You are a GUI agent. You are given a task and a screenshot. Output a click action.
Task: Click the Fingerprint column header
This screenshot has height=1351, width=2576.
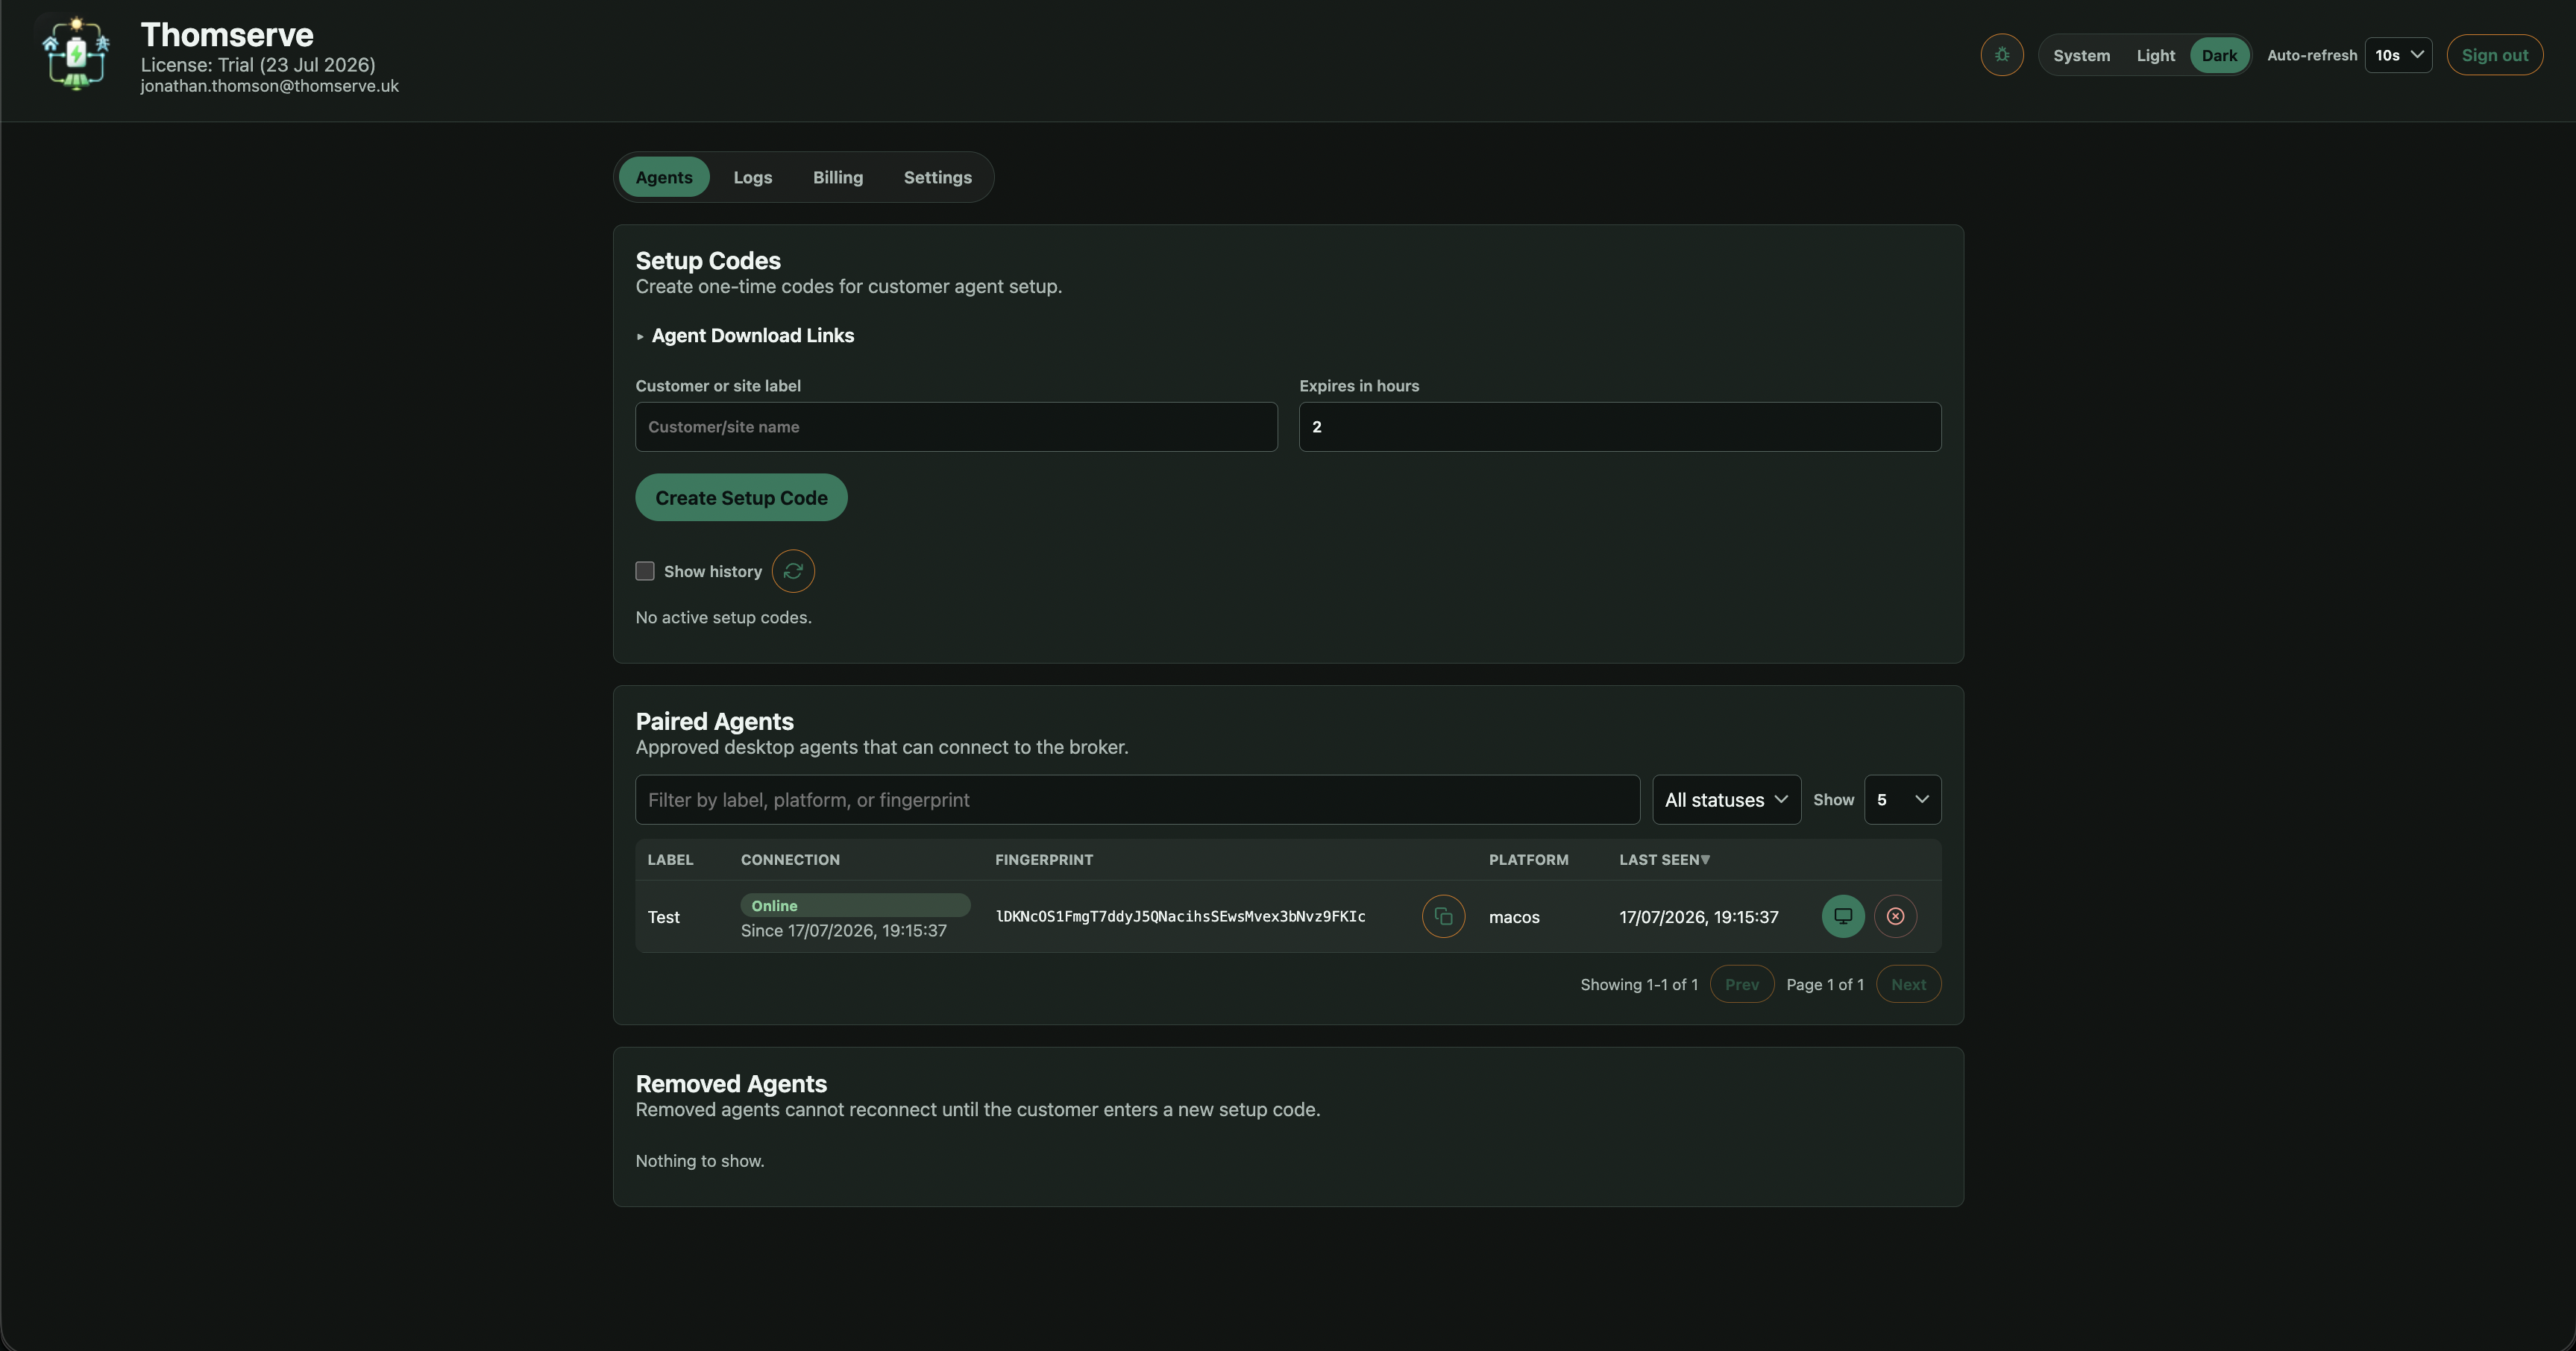(x=1044, y=860)
